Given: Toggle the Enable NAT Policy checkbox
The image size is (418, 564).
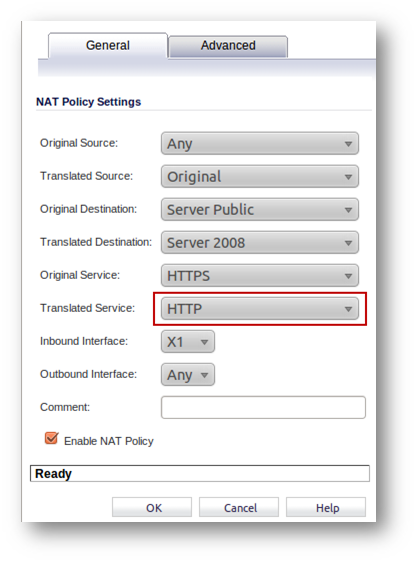Looking at the screenshot, I should [51, 438].
